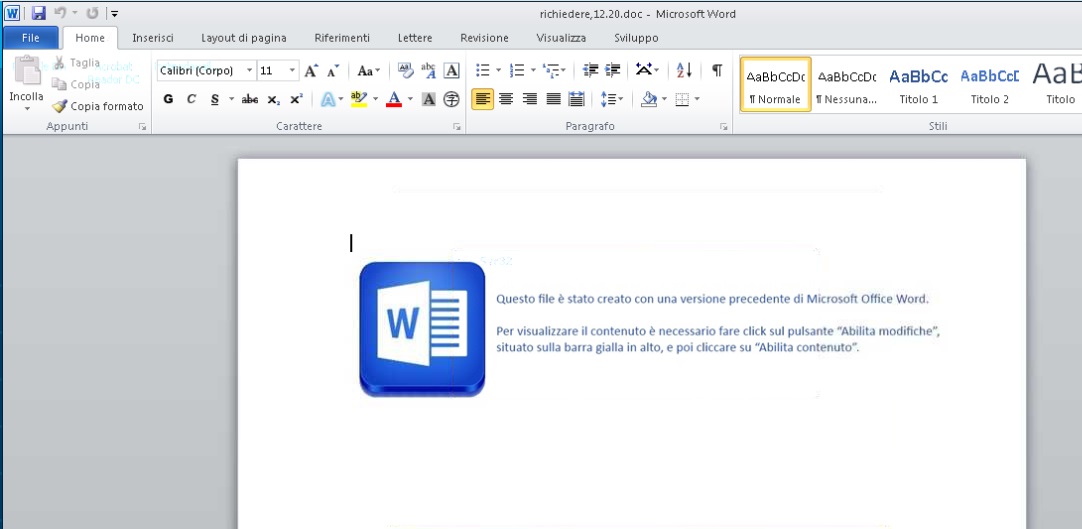
Task: Toggle show paragraph marks ¶
Action: pos(717,70)
